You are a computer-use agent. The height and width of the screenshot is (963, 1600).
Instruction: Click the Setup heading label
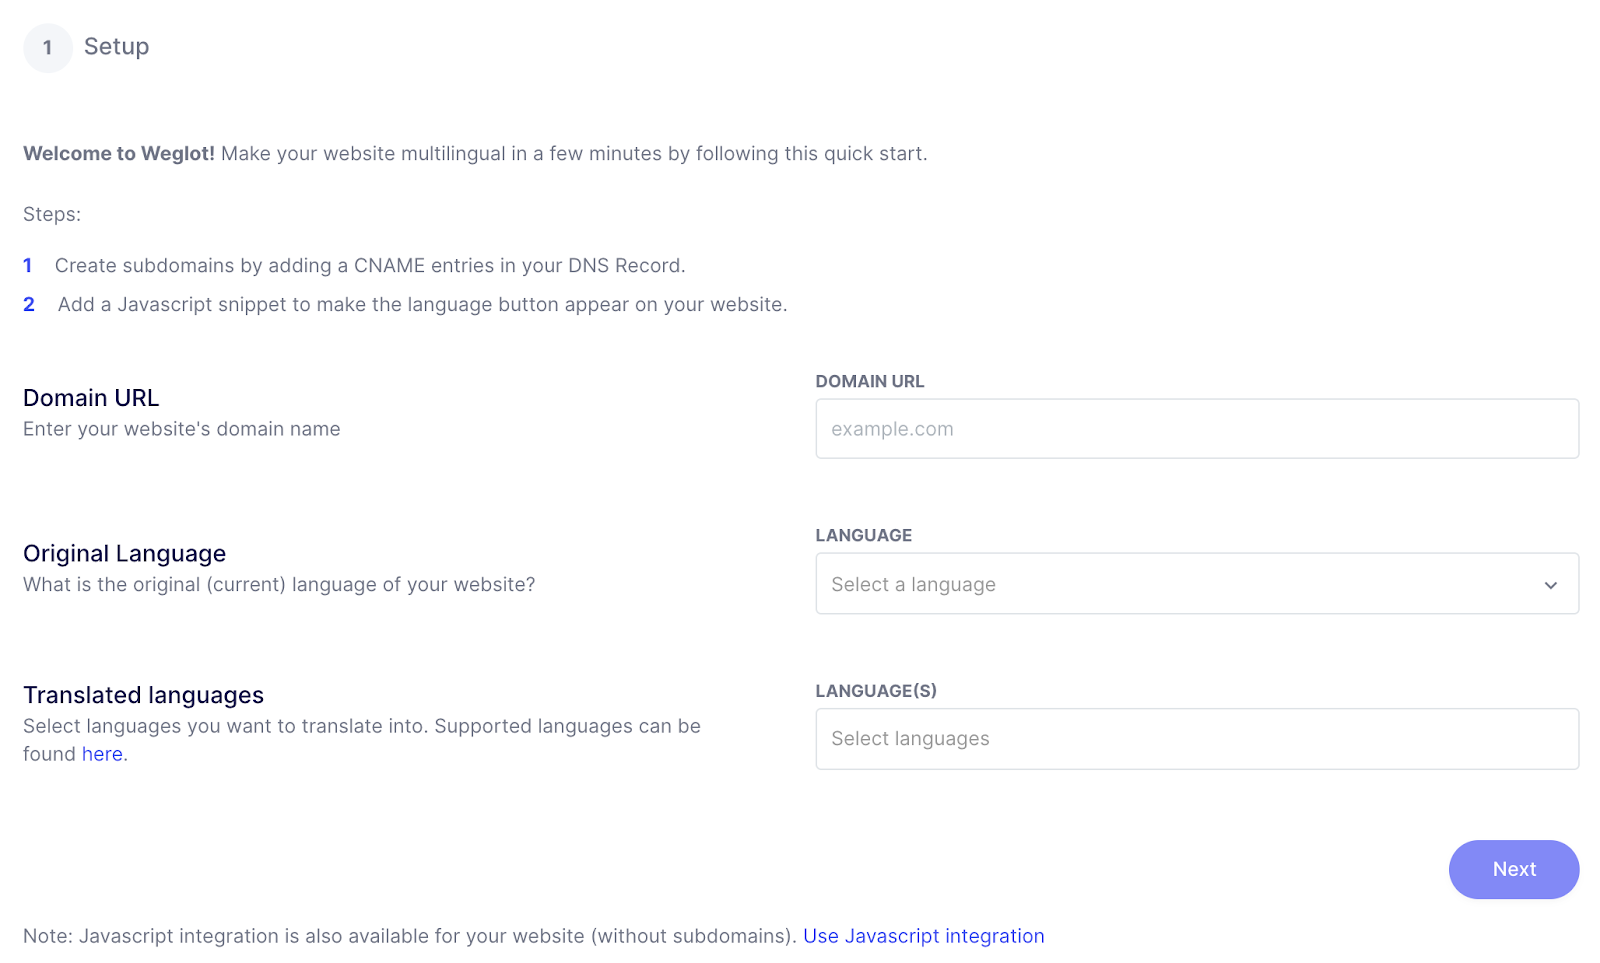pyautogui.click(x=116, y=47)
